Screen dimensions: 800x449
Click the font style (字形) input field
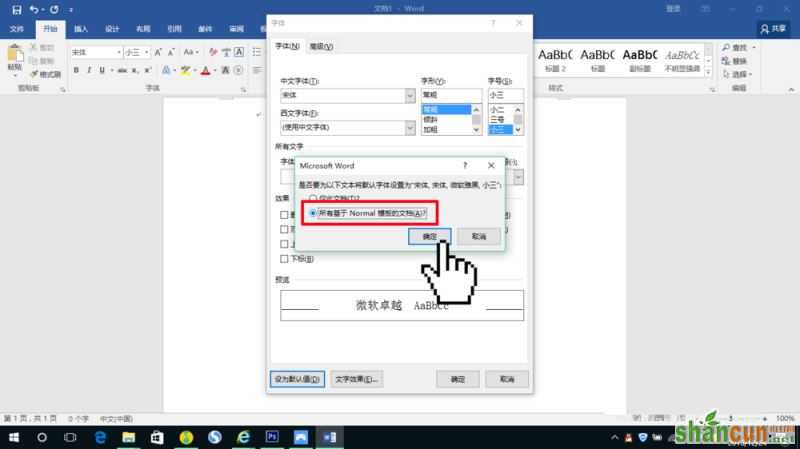[452, 95]
